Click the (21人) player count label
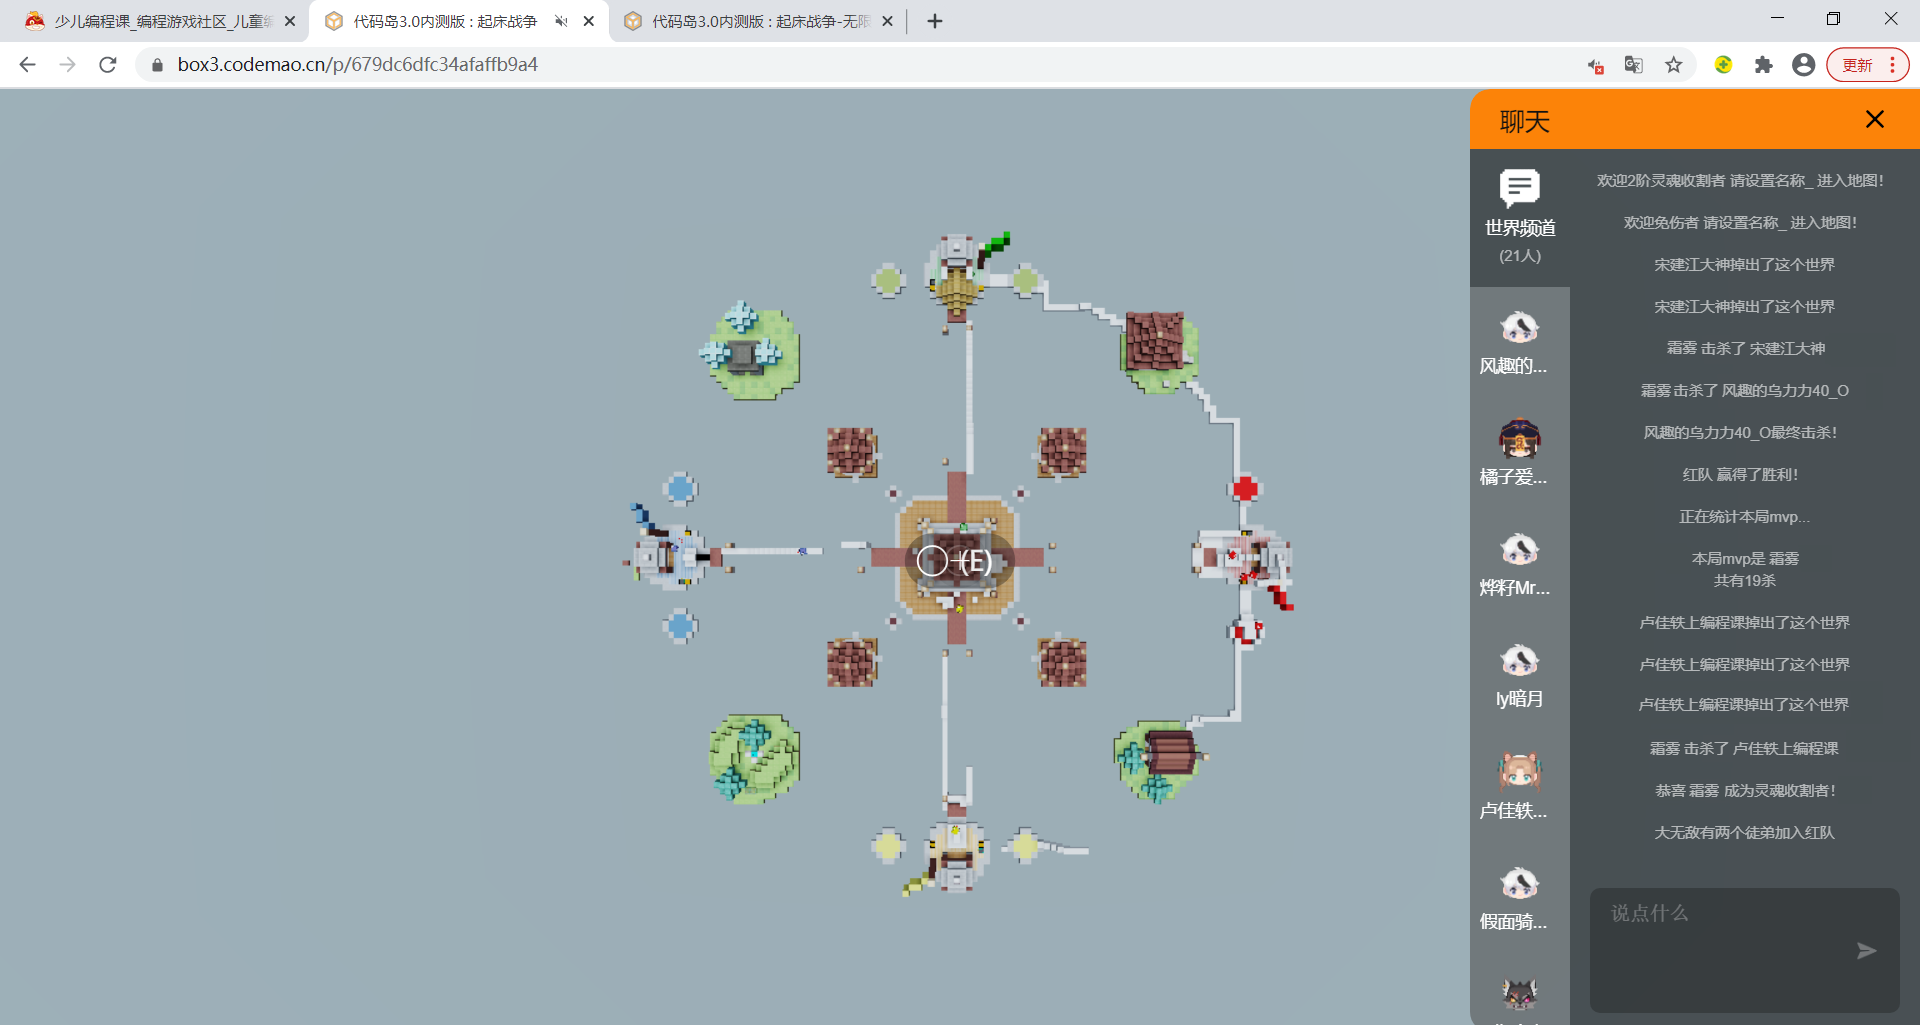1920x1025 pixels. pyautogui.click(x=1519, y=256)
